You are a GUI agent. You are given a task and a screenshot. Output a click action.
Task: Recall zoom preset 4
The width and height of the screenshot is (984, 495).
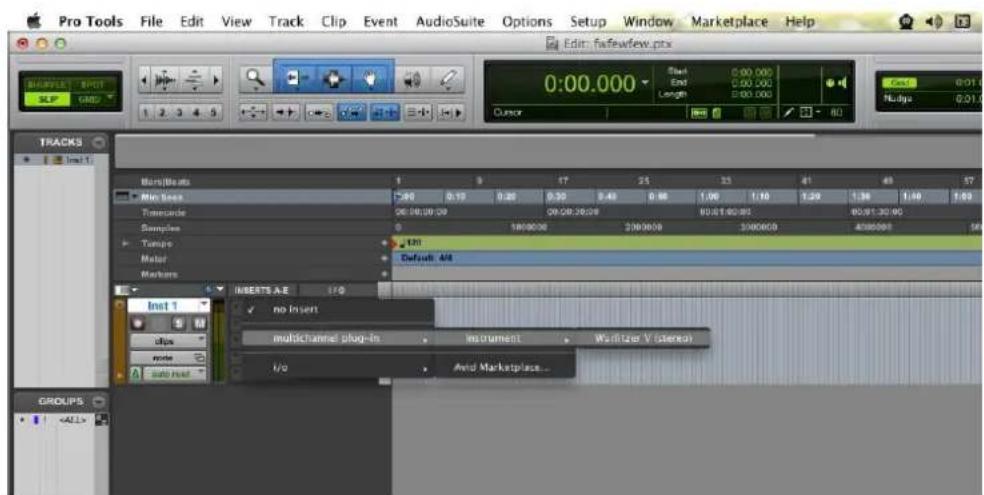click(196, 112)
